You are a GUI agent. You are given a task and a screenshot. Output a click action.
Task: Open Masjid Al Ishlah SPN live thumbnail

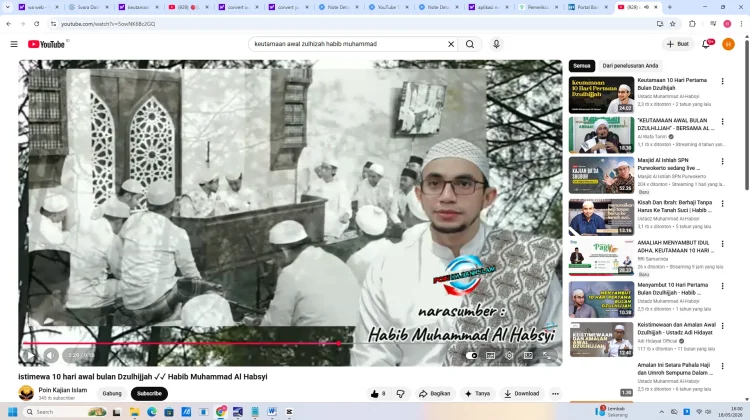pyautogui.click(x=601, y=175)
